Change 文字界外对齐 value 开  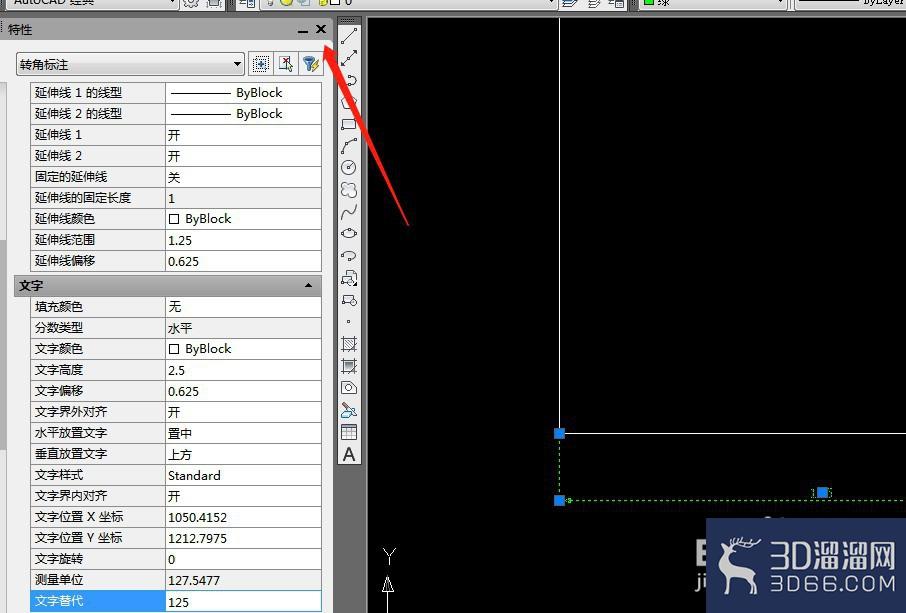click(243, 412)
